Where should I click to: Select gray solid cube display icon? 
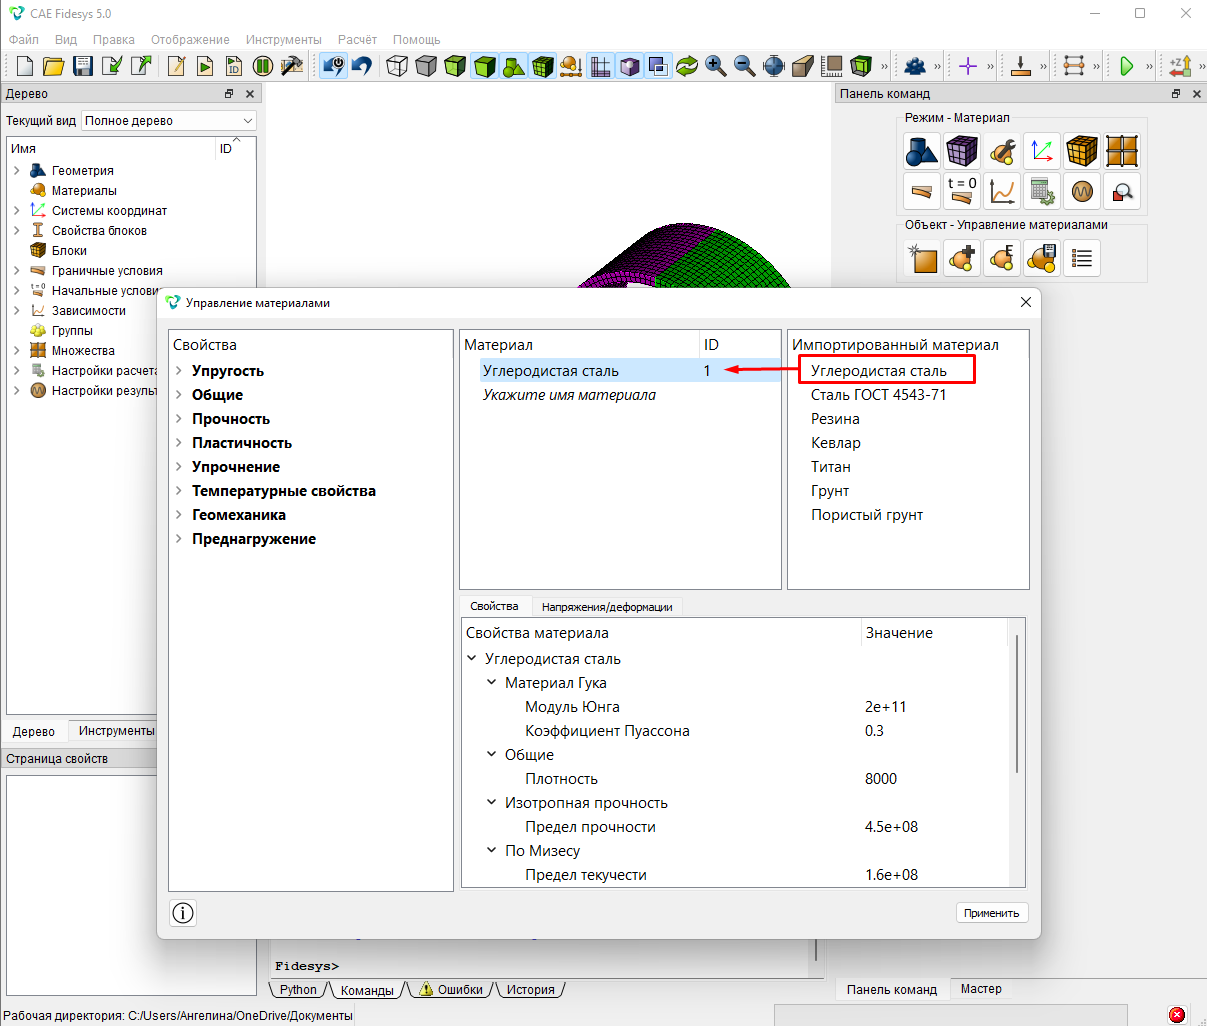426,66
